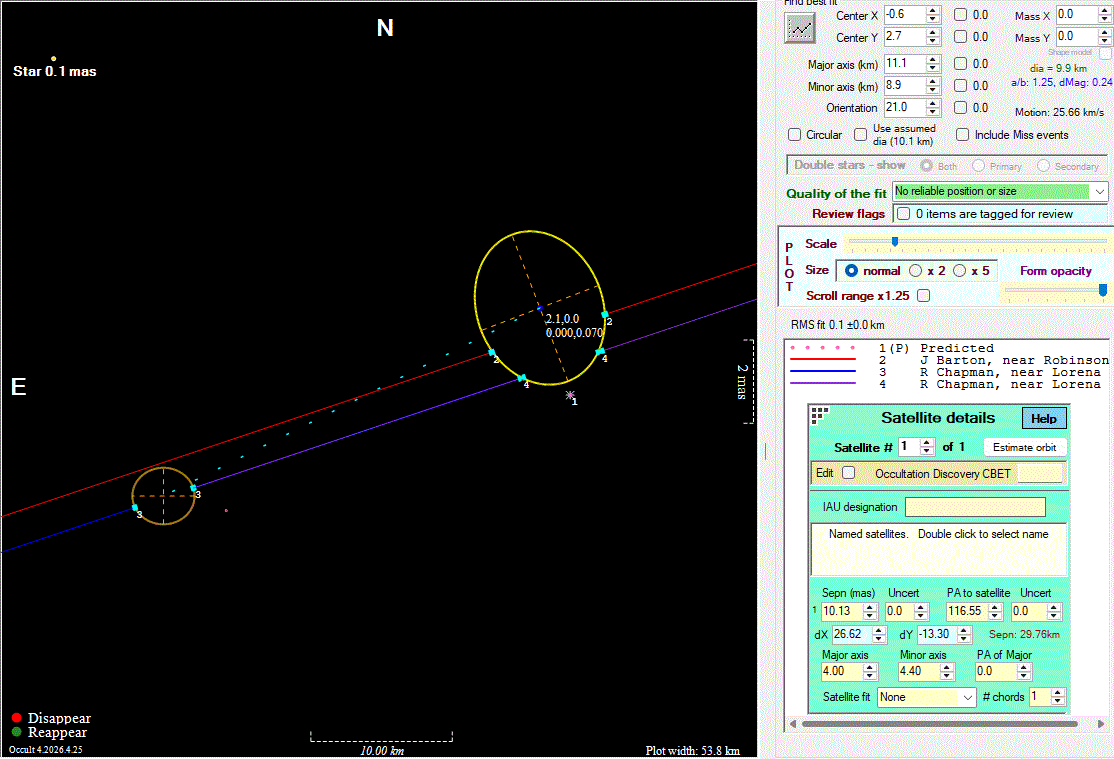The image size is (1114, 759).
Task: Click the Satellite # spinner arrows
Action: 926,446
